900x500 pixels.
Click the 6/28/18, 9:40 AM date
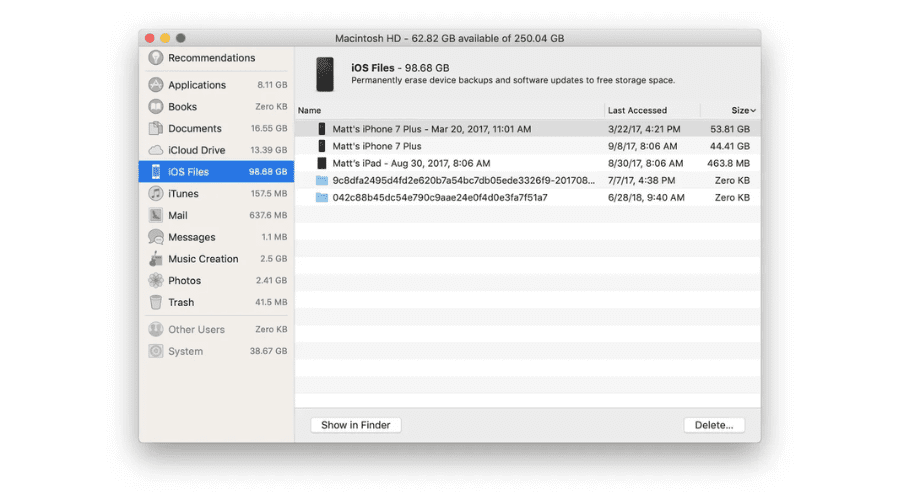point(646,197)
